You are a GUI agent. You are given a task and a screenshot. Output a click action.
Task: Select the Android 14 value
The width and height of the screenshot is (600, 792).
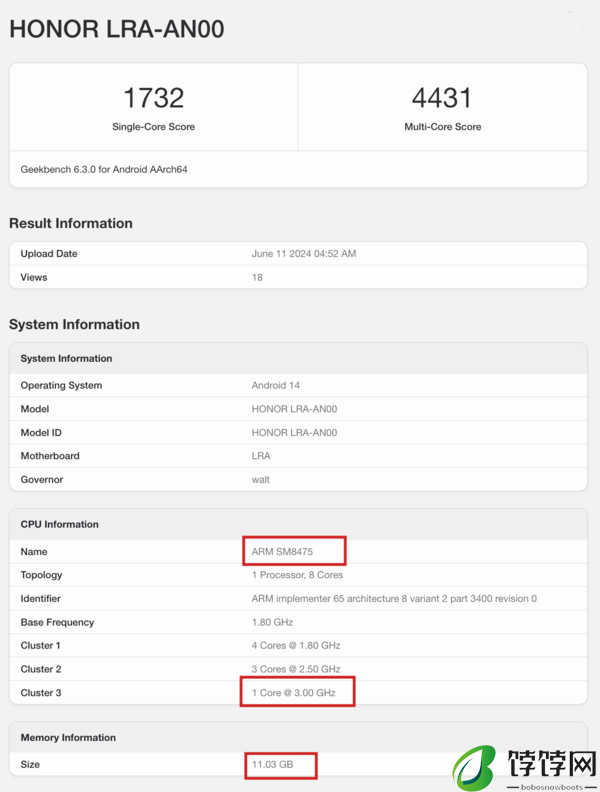(275, 385)
